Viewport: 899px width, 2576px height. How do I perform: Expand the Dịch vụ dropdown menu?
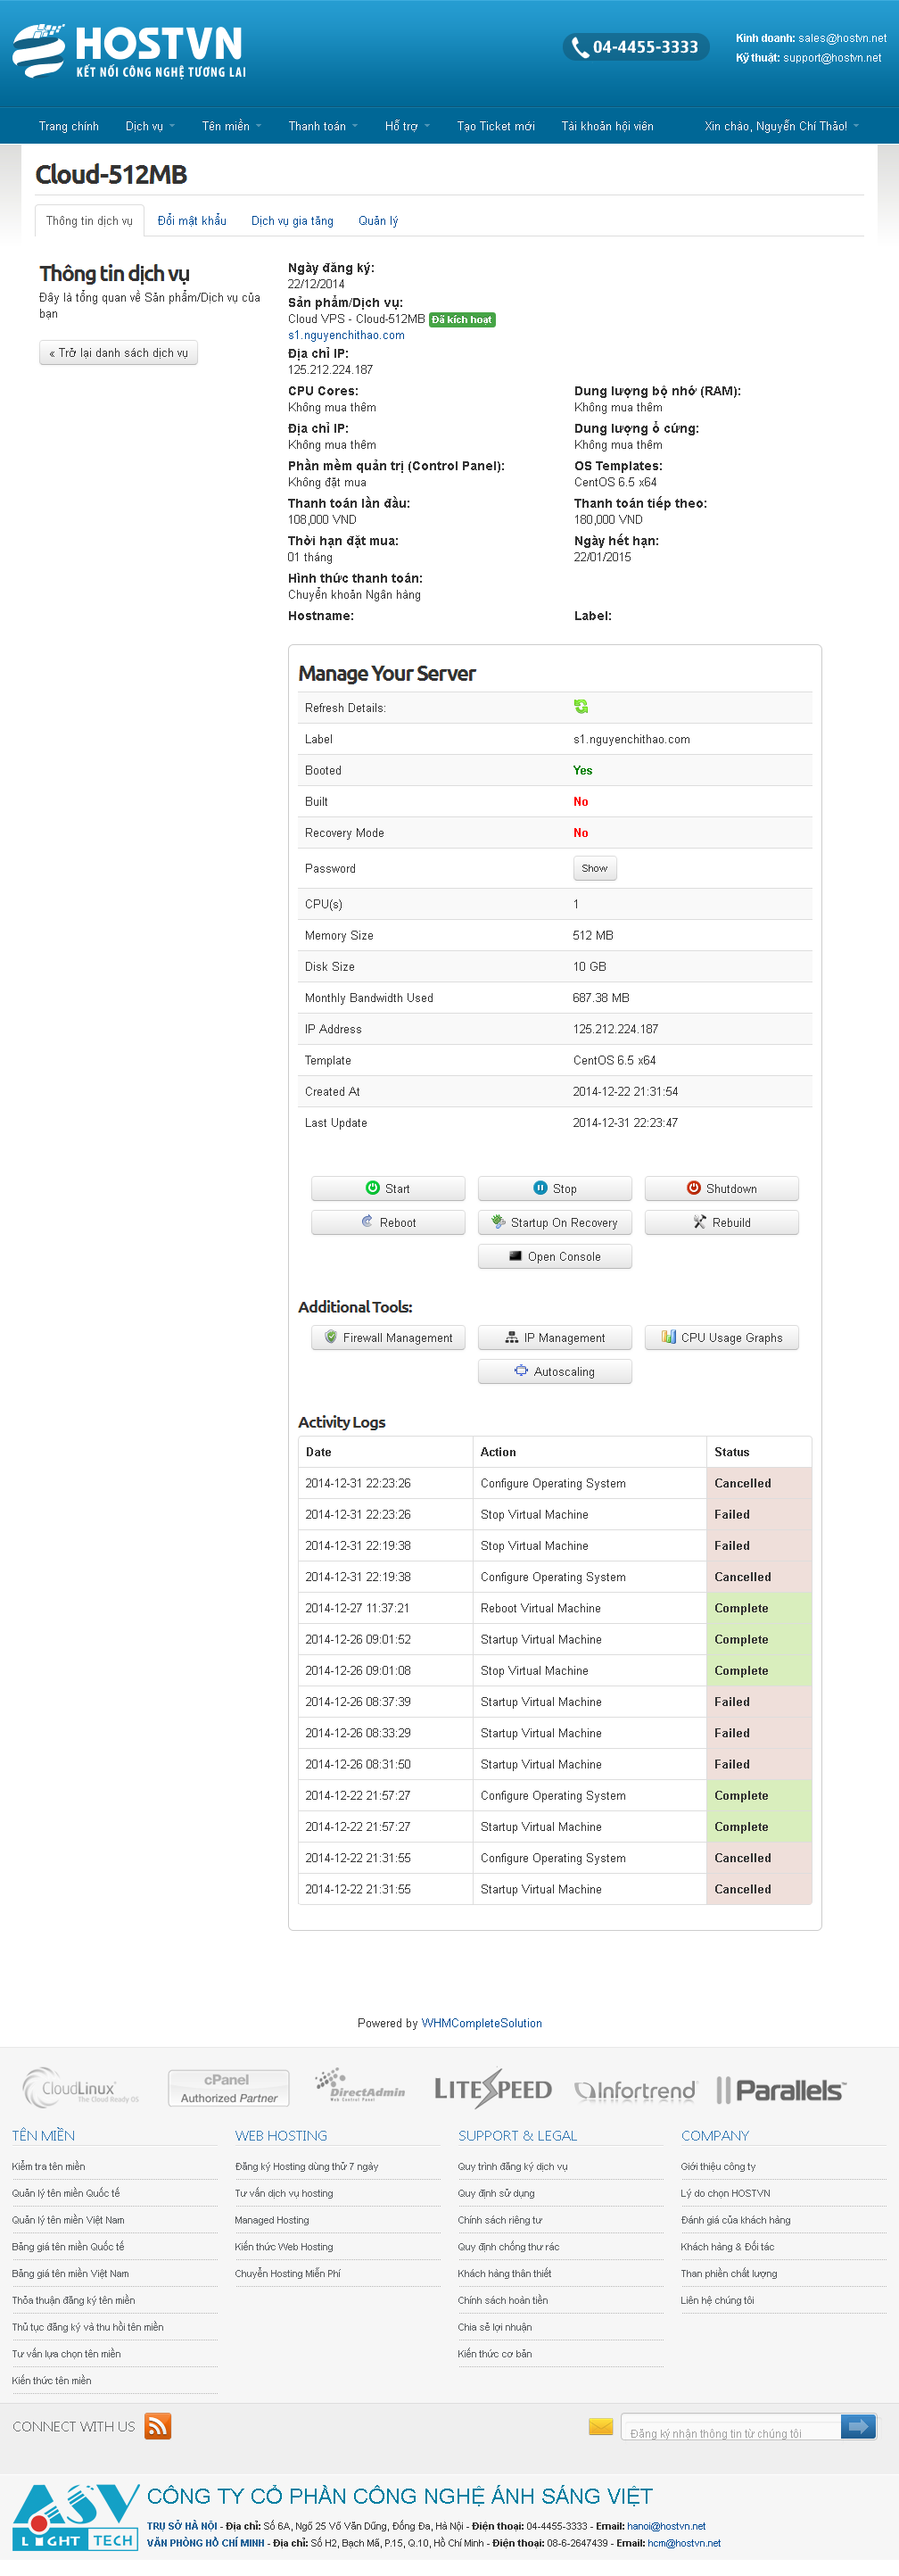coord(149,126)
